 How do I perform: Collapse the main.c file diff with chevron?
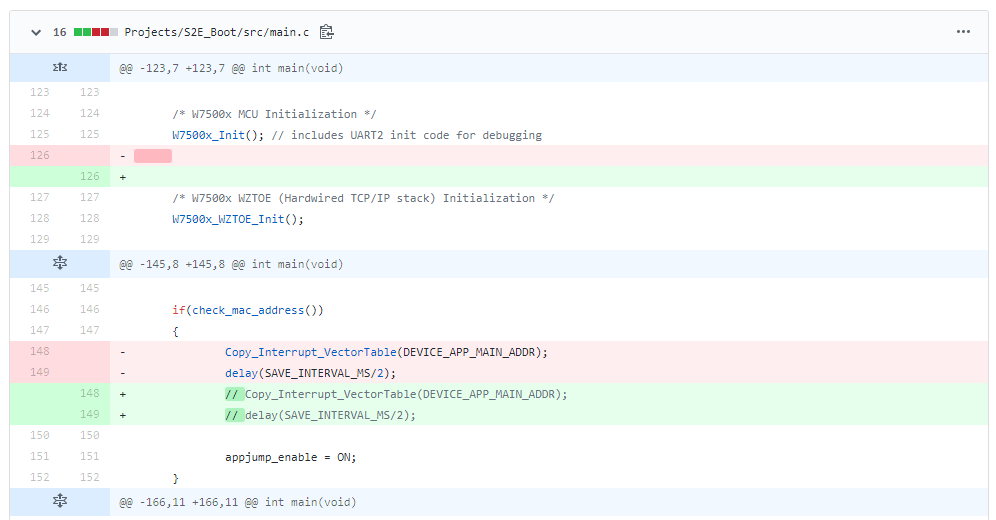point(36,32)
